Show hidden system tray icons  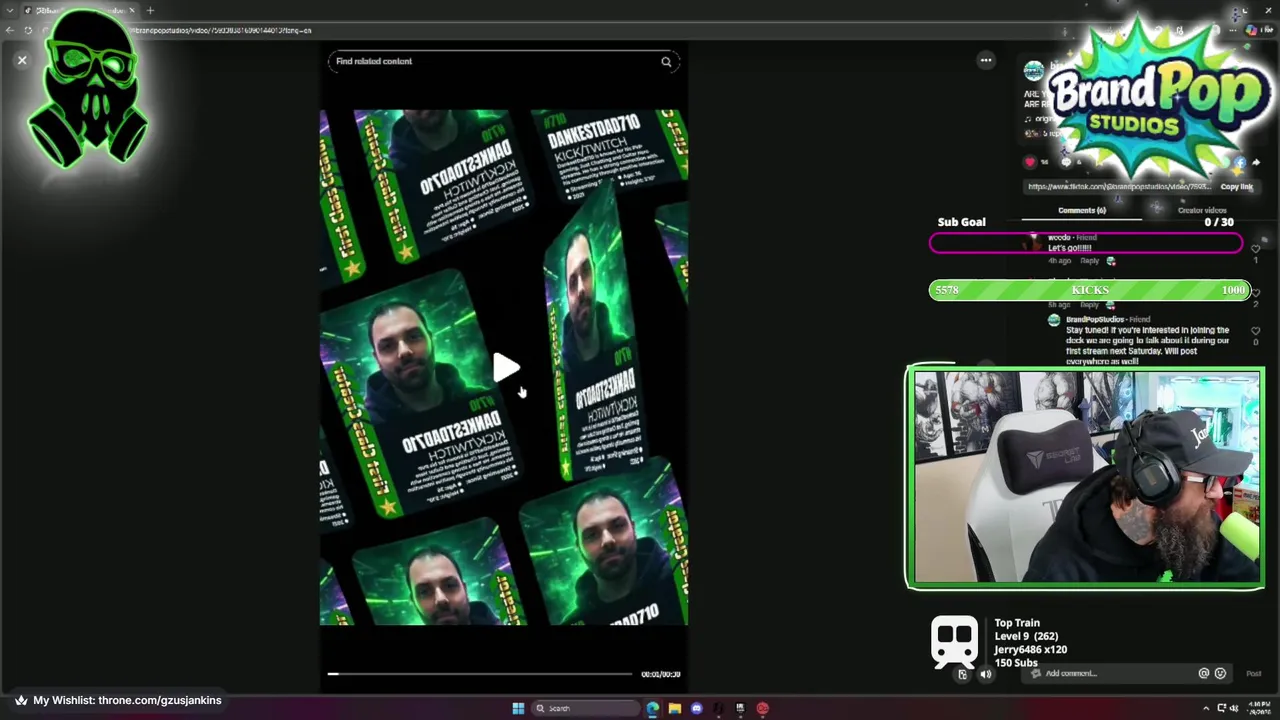(1205, 708)
